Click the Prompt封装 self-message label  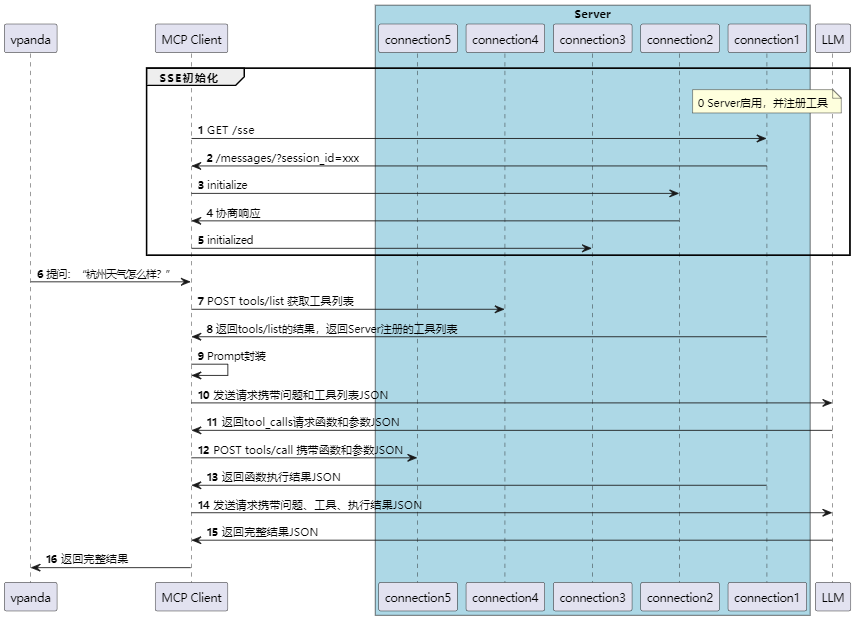236,356
